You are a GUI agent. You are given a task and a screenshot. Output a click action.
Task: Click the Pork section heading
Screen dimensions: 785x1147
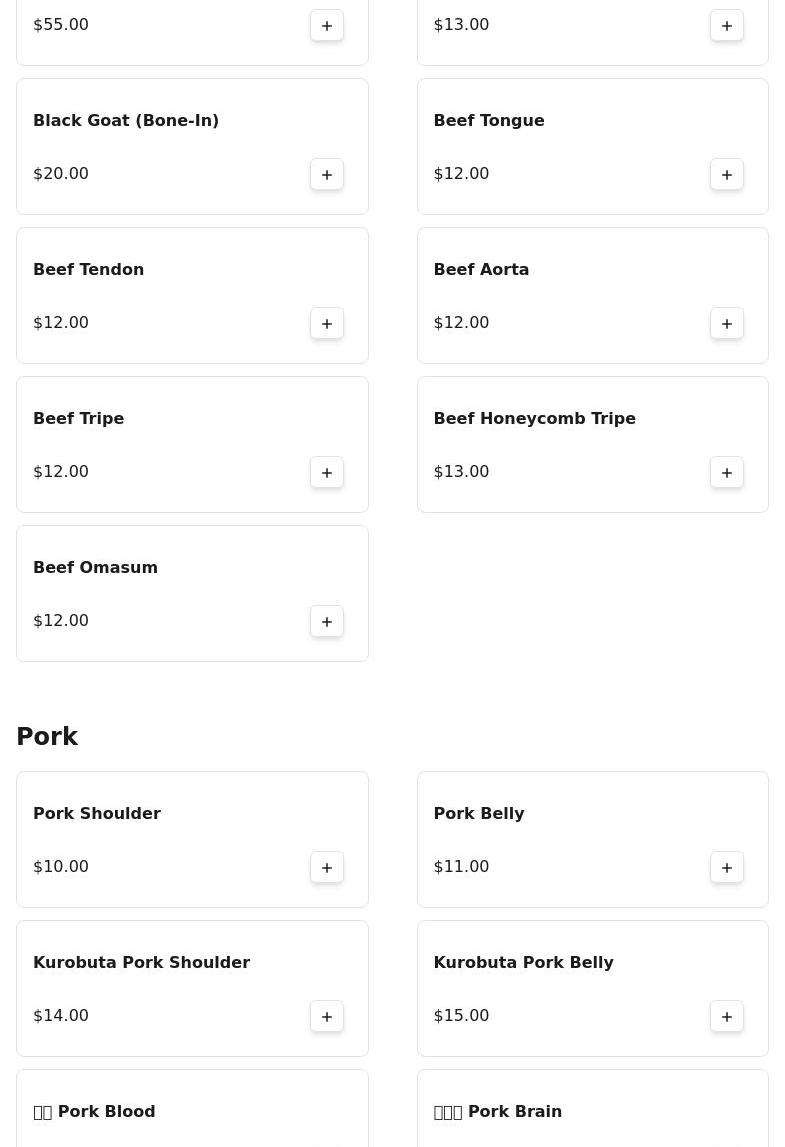47,737
